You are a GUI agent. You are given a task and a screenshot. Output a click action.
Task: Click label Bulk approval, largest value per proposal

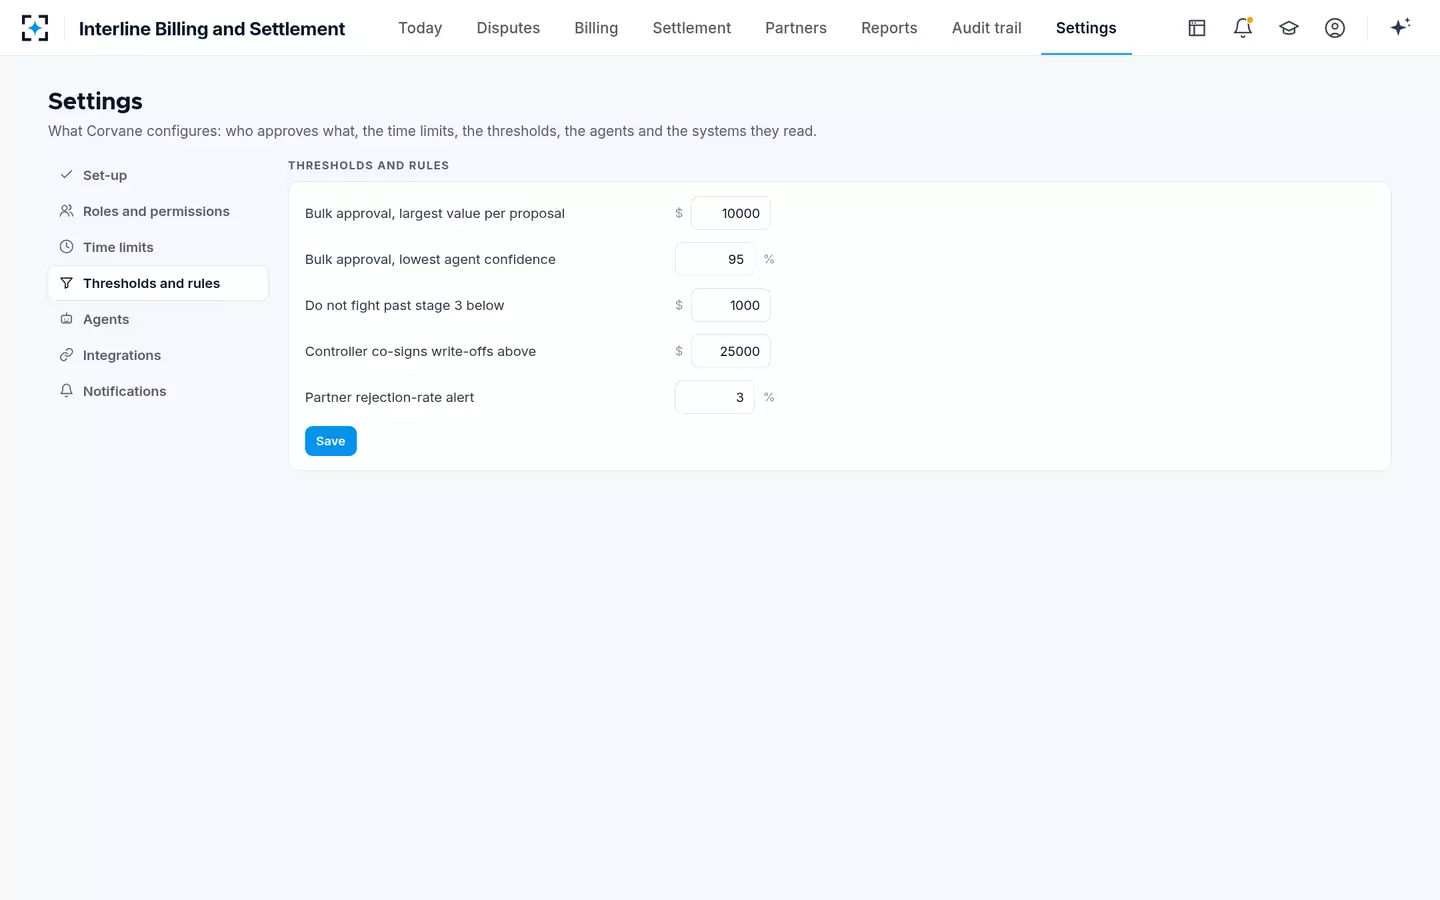[x=435, y=213]
